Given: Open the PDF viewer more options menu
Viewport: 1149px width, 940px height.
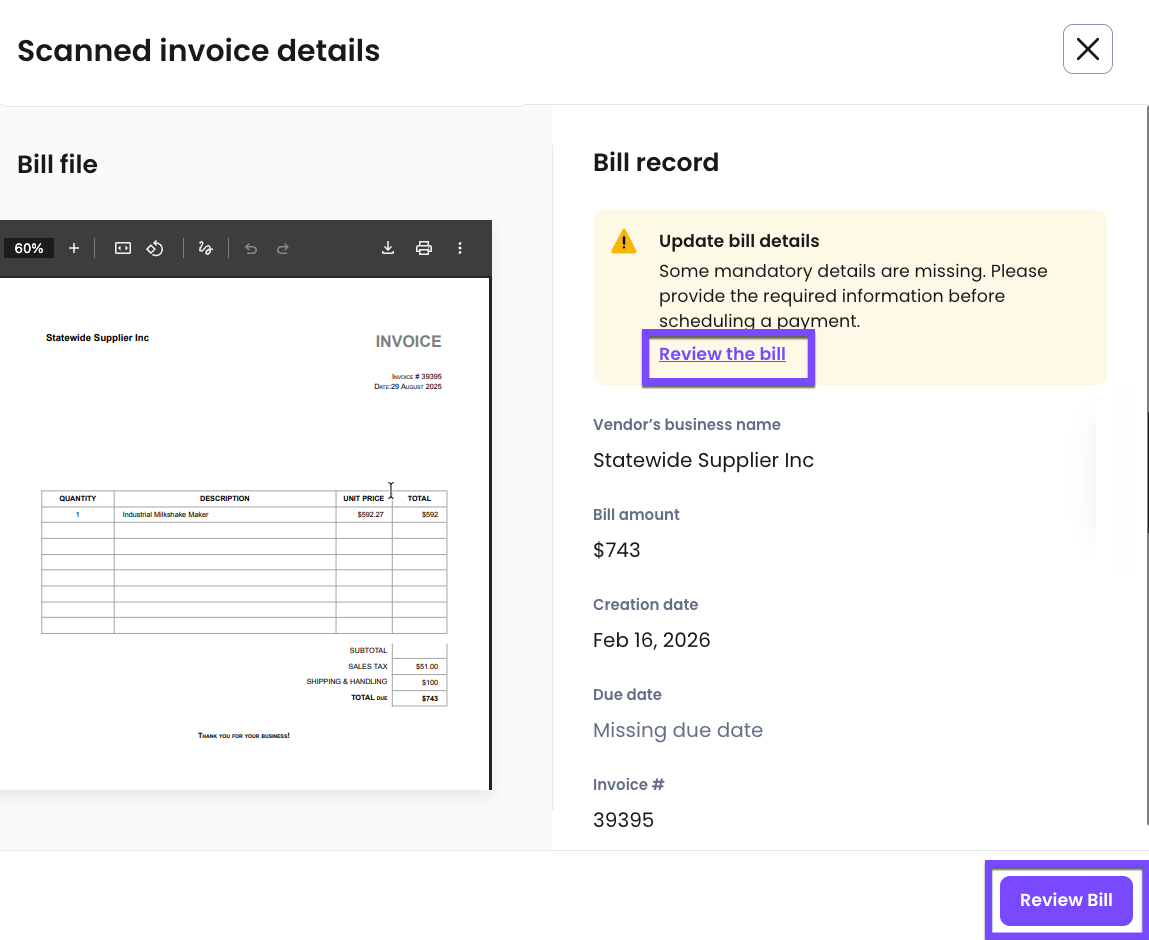Looking at the screenshot, I should pyautogui.click(x=460, y=248).
